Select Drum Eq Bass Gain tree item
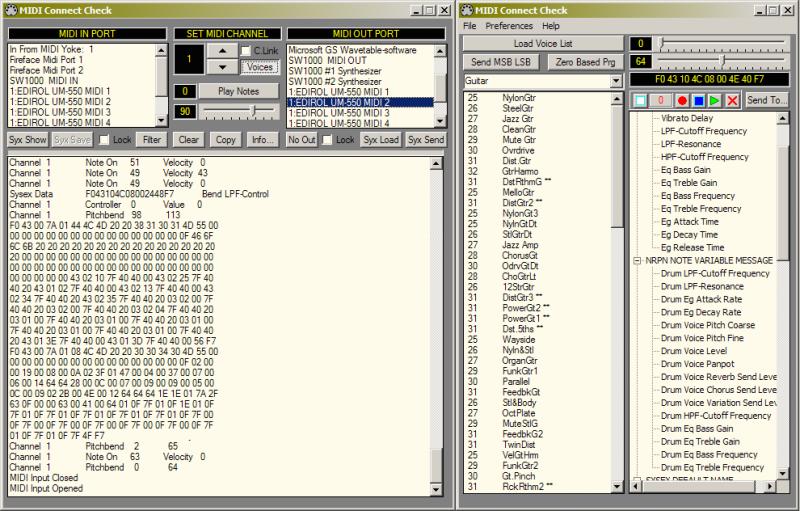The image size is (800, 511). click(697, 429)
